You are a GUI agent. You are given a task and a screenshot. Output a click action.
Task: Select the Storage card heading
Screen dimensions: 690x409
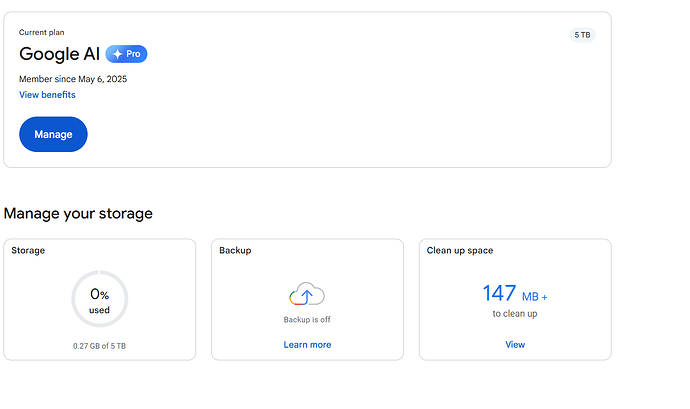click(x=28, y=251)
